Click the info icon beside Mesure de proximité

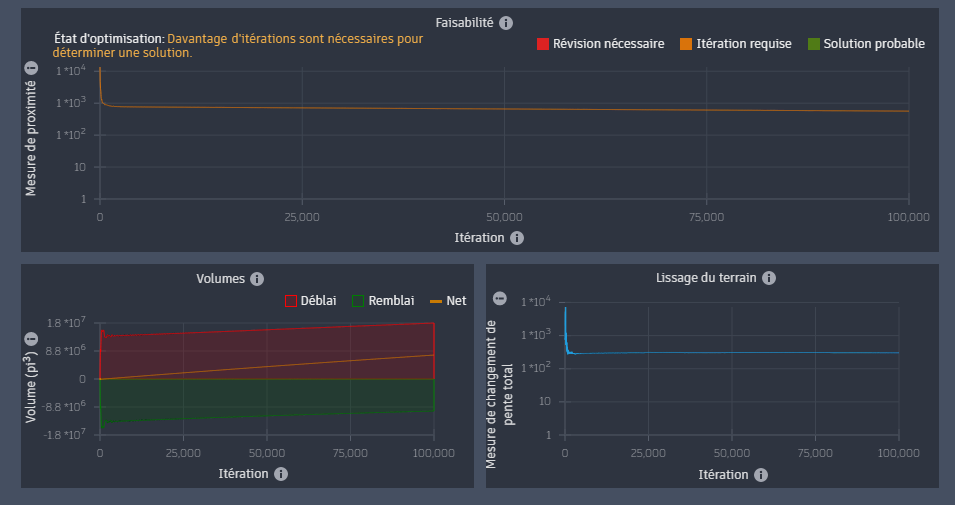click(31, 68)
